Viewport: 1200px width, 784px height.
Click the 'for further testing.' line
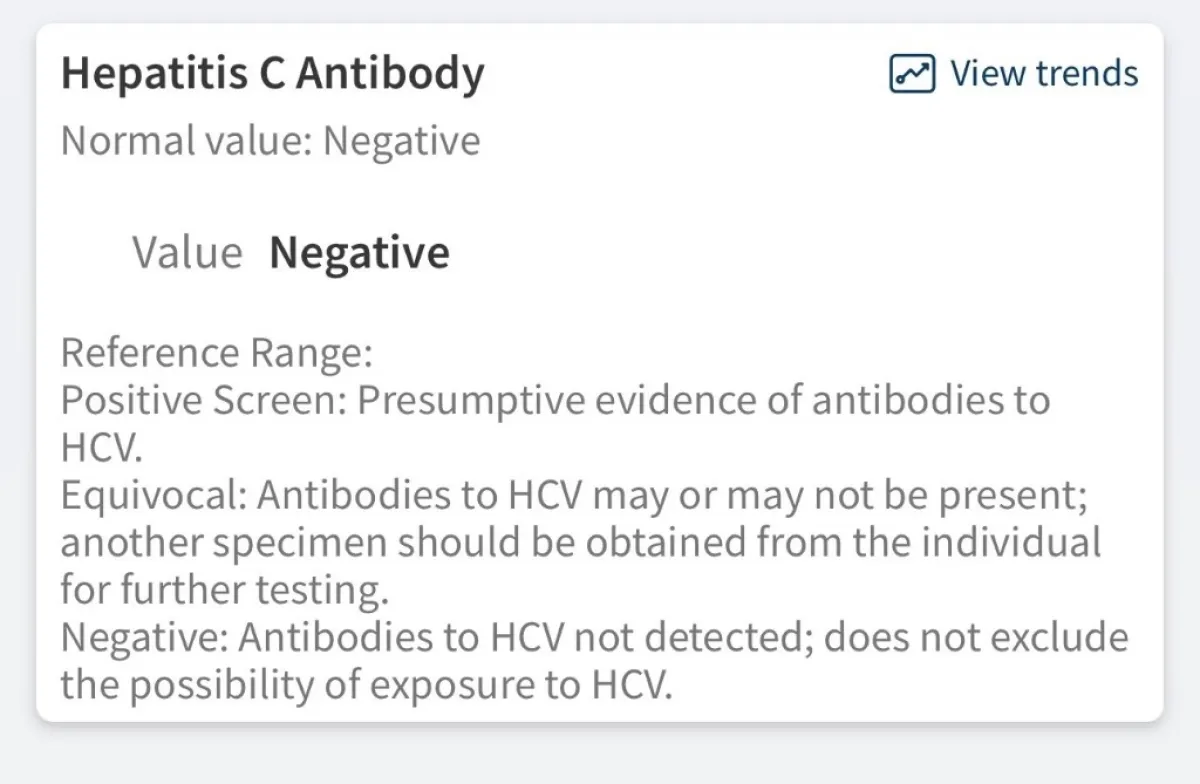tap(224, 591)
